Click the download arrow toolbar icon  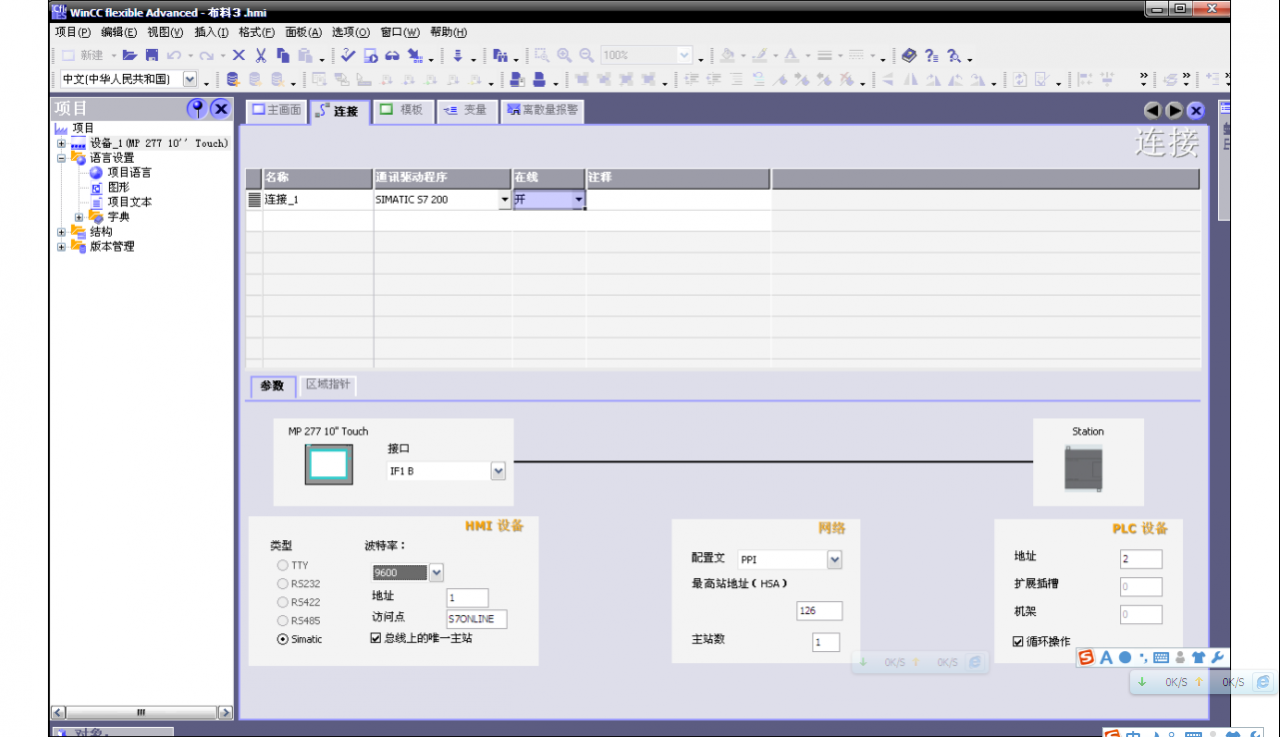tap(457, 55)
